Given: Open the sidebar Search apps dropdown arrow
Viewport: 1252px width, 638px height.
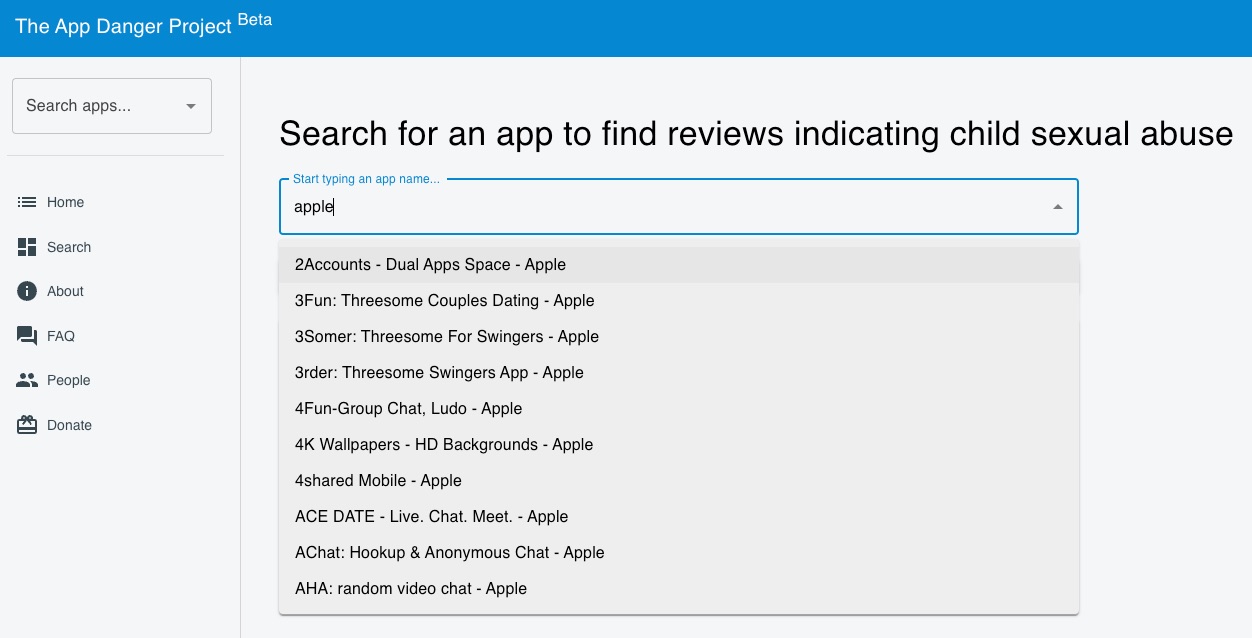Looking at the screenshot, I should click(x=190, y=106).
